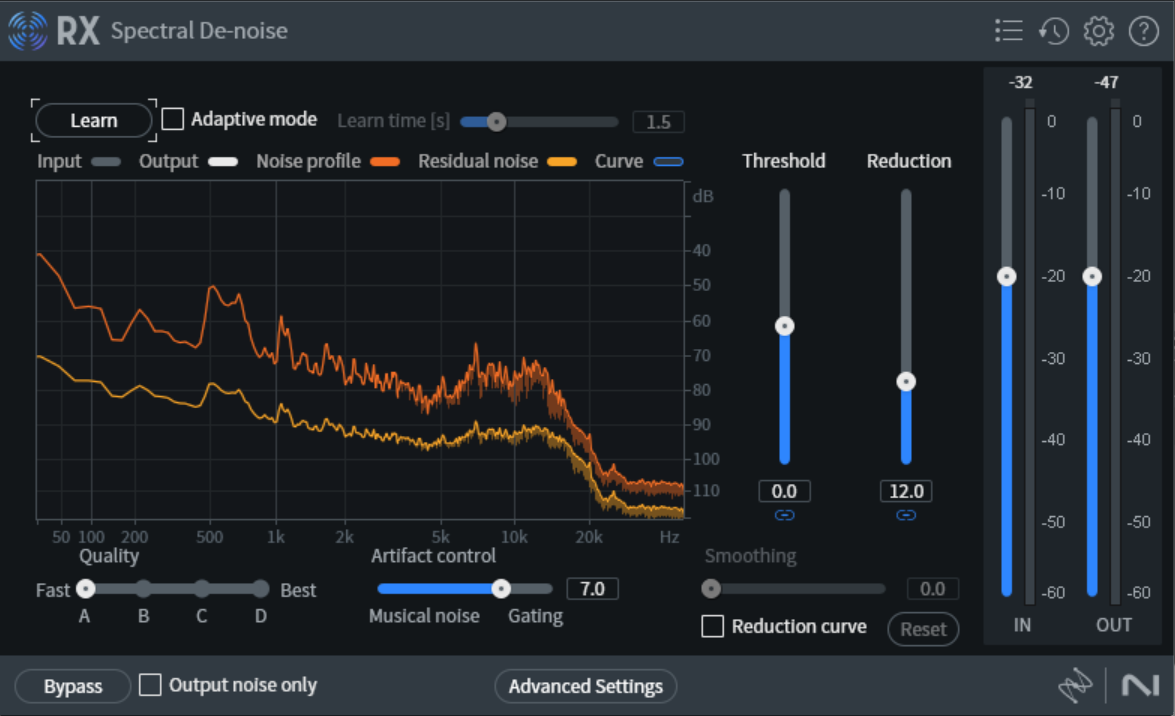Open Advanced Settings
Screen dimensions: 1175x716
[x=586, y=686]
